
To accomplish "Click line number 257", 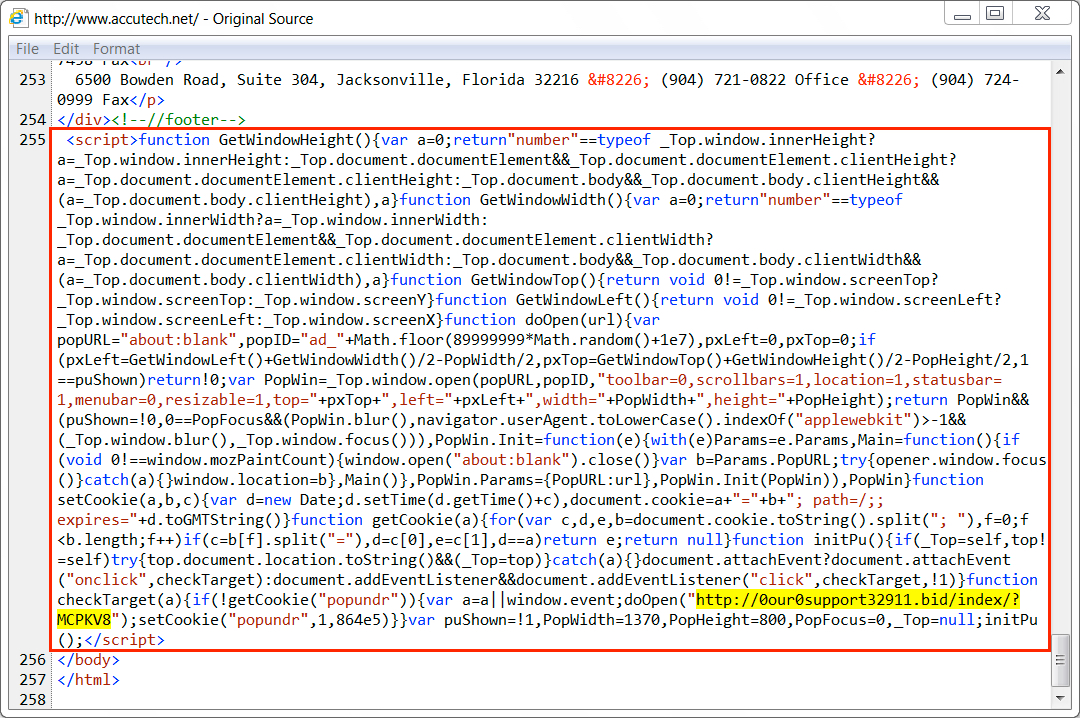I will click(32, 680).
